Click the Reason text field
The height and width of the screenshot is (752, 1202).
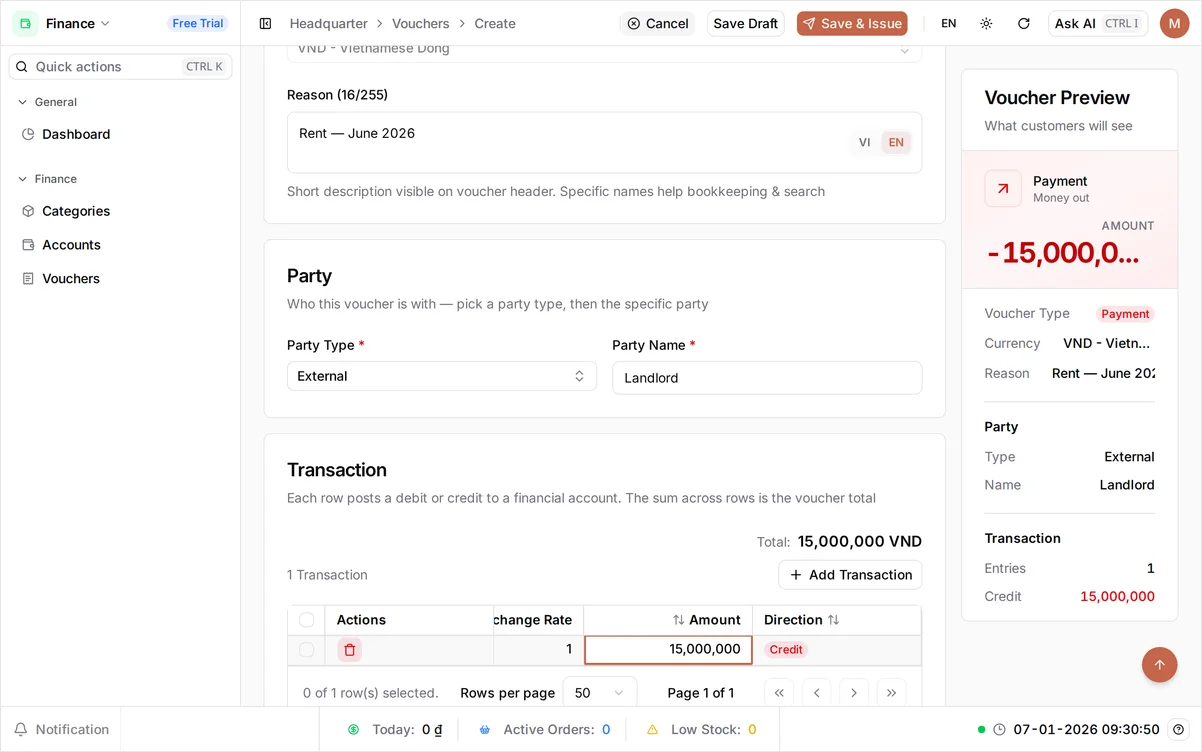[x=604, y=142]
